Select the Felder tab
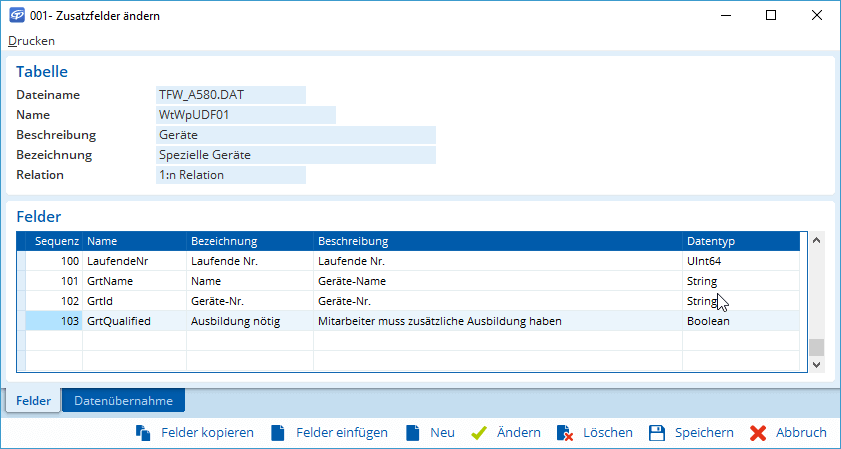841x449 pixels. coord(34,401)
